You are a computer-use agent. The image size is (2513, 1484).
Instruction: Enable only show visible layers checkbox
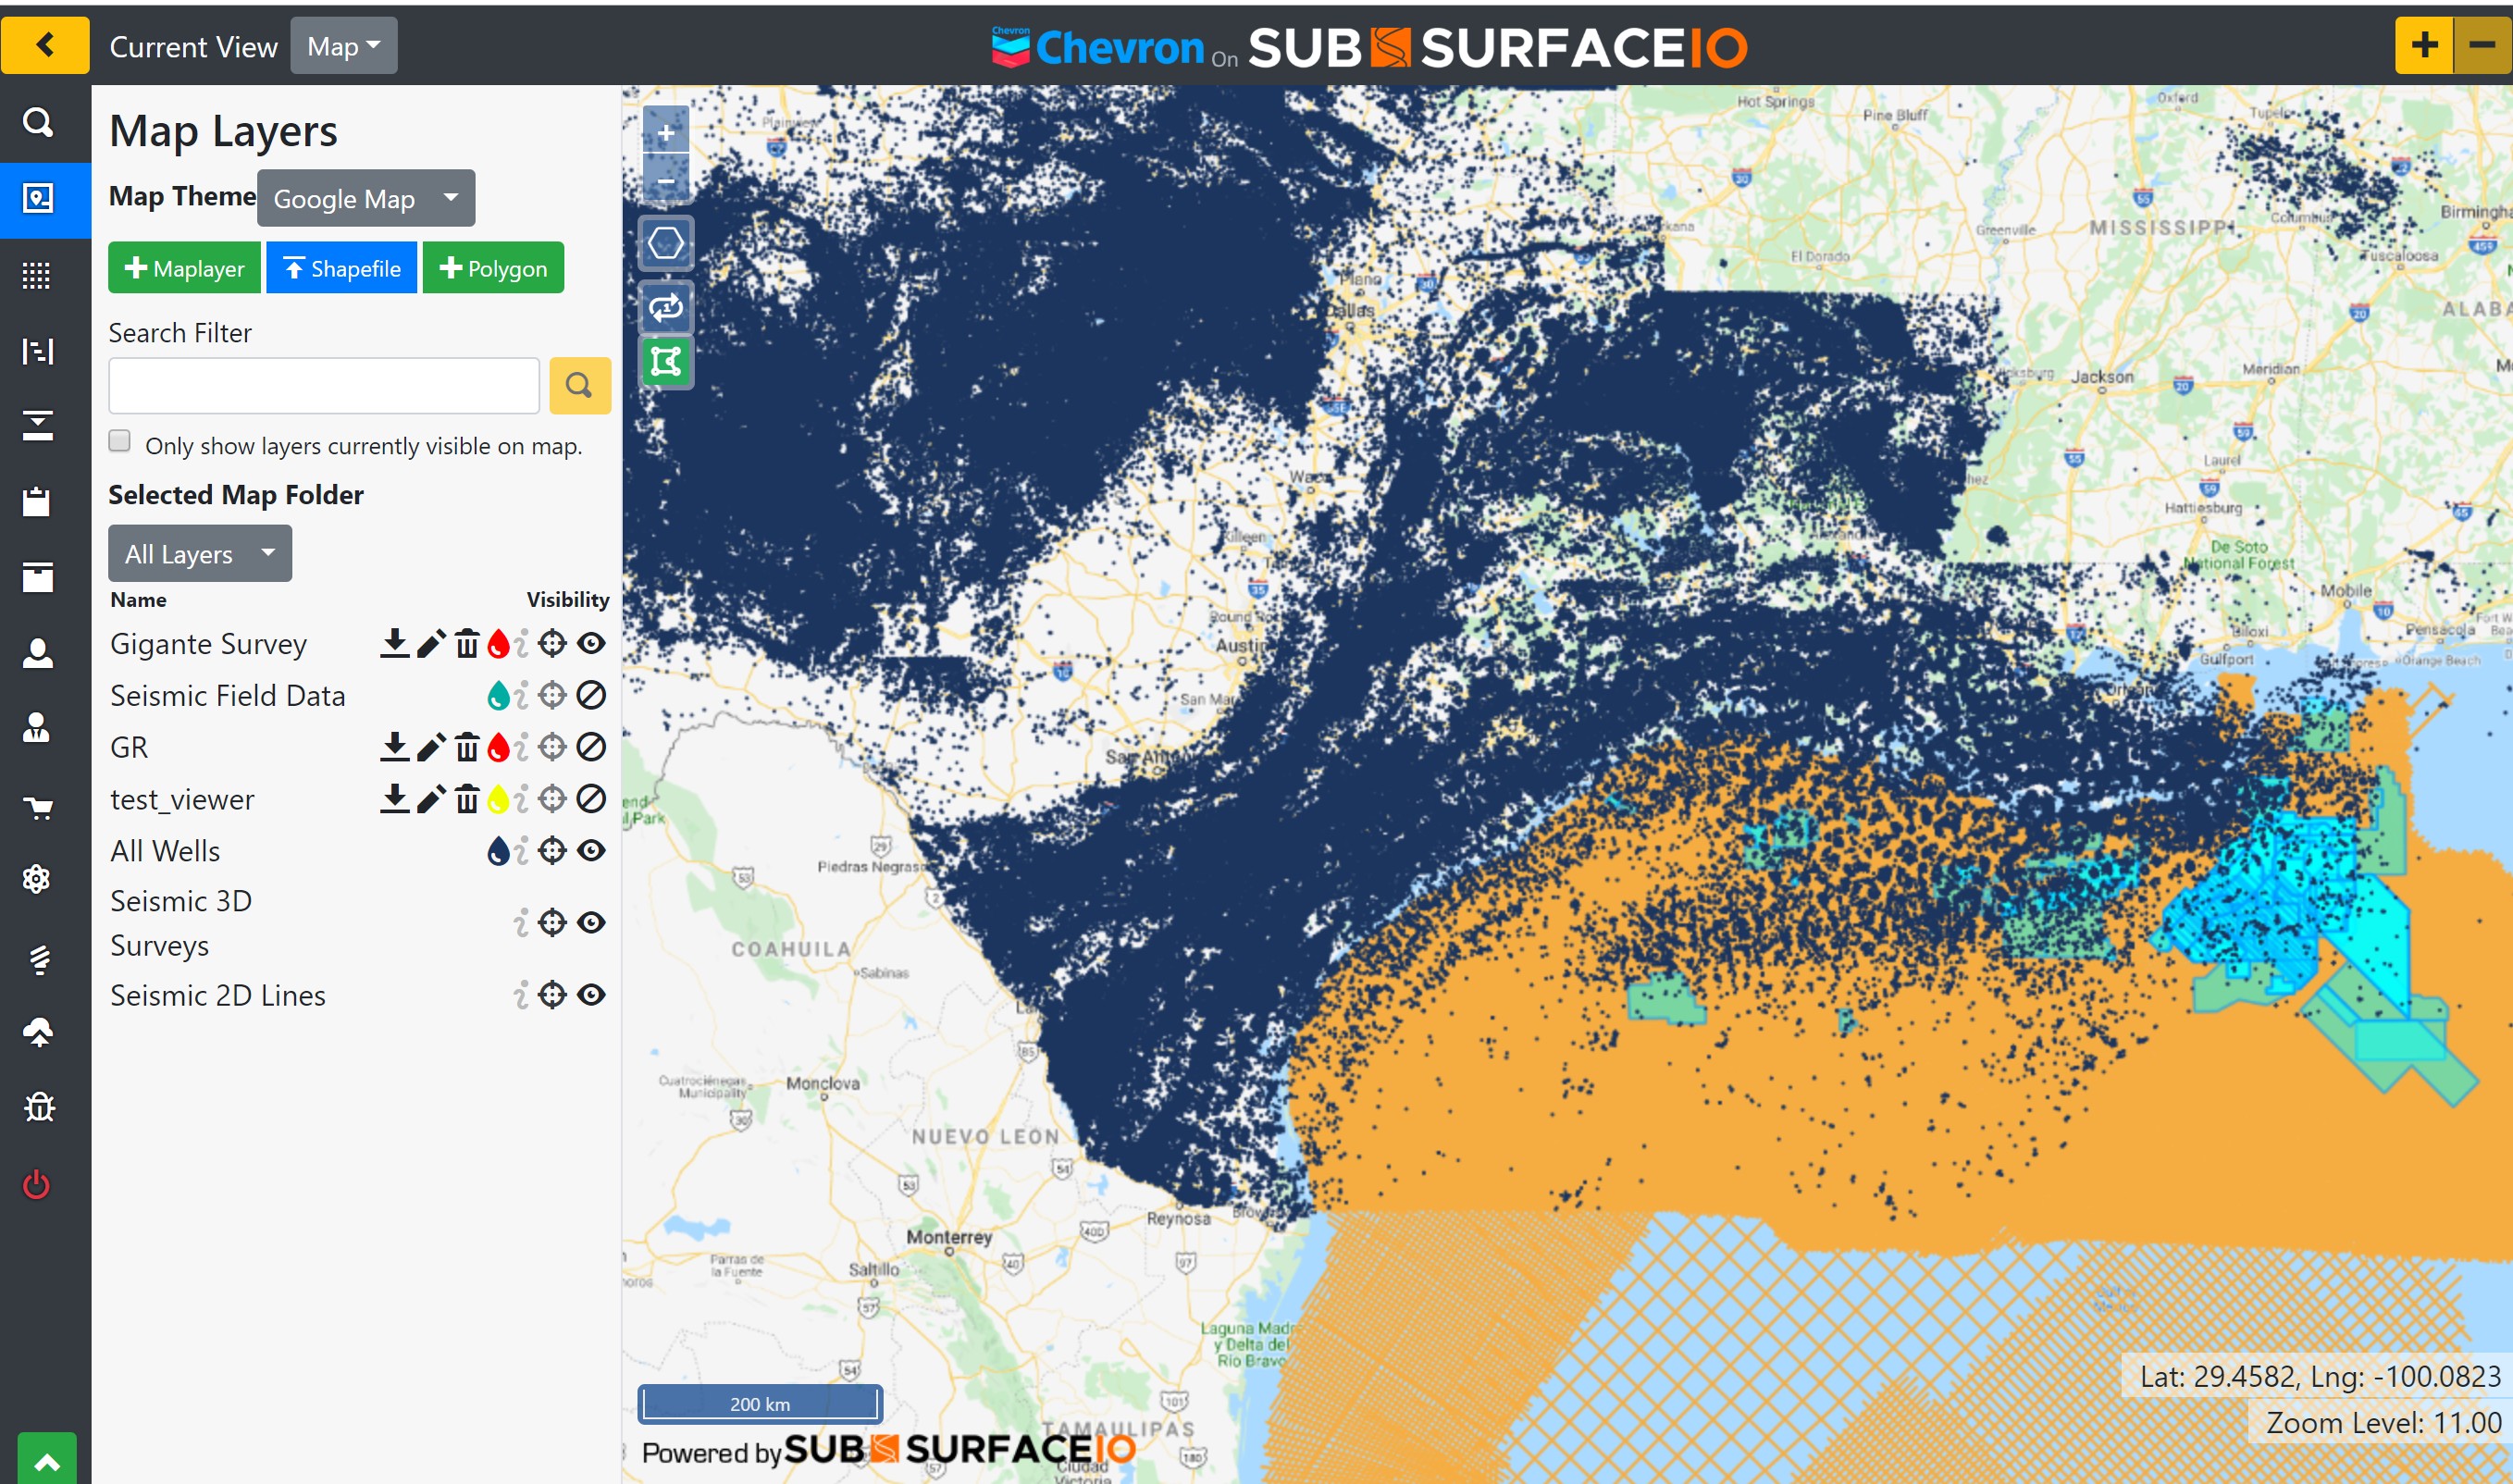[120, 441]
